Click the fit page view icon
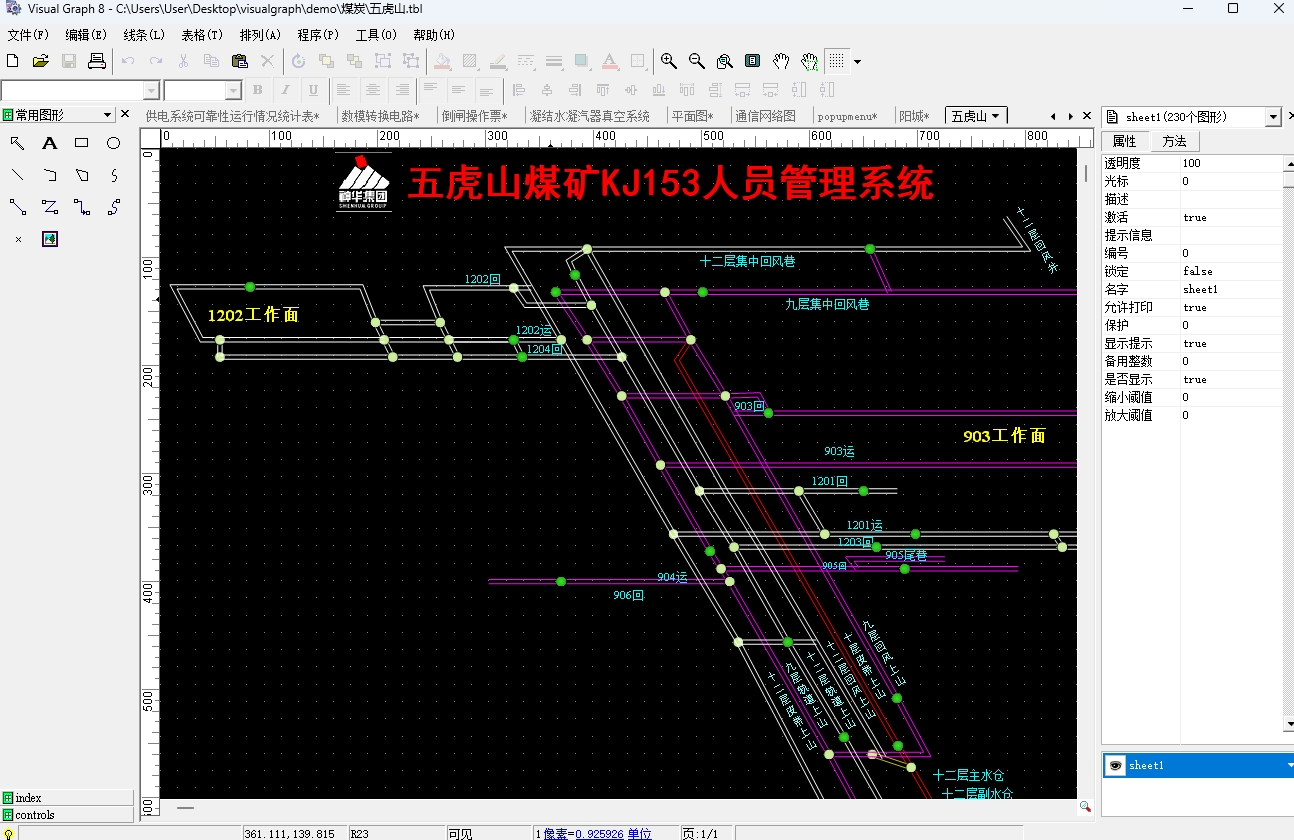The image size is (1294, 840). [753, 61]
